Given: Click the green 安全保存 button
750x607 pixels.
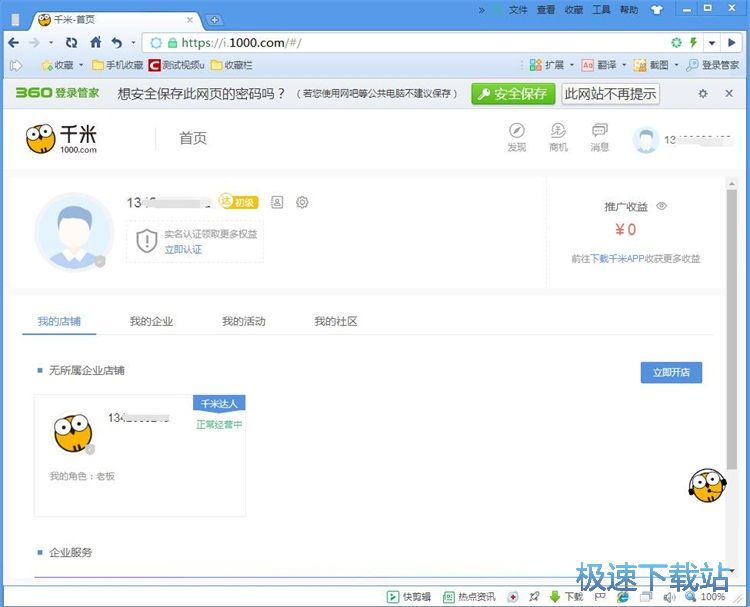Looking at the screenshot, I should pyautogui.click(x=512, y=93).
